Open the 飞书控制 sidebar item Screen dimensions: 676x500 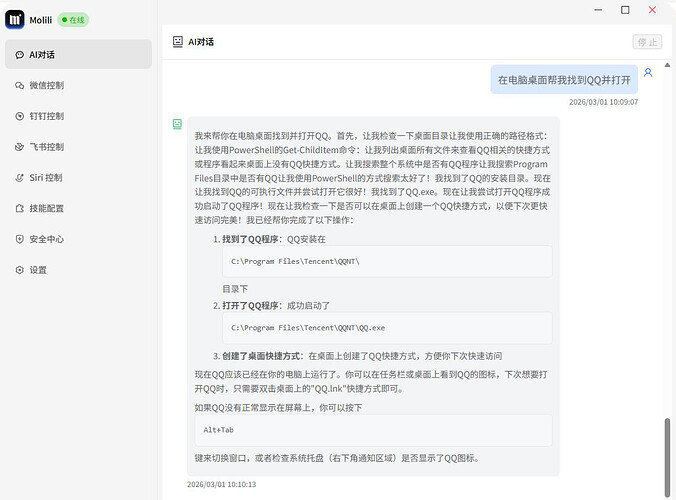click(x=78, y=147)
